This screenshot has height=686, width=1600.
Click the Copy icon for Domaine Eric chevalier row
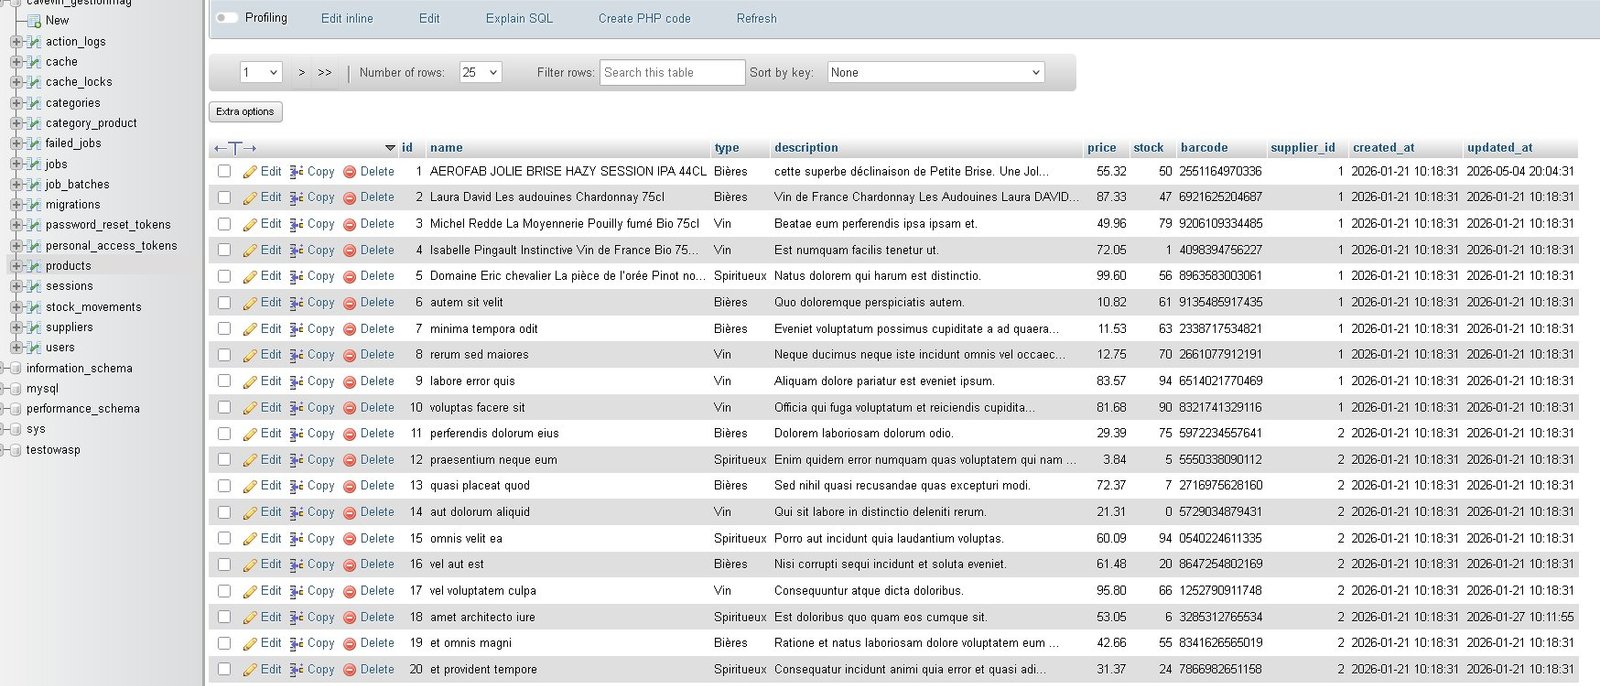click(296, 277)
